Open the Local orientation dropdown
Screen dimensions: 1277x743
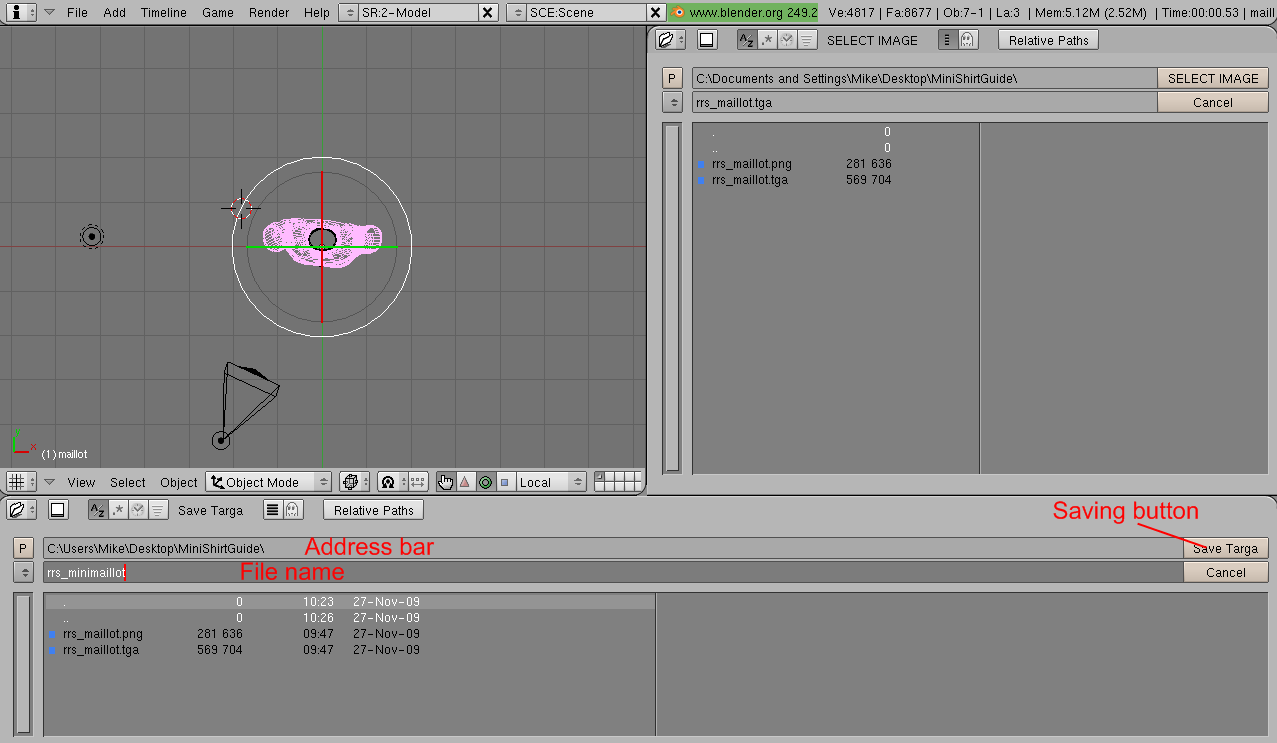(x=549, y=482)
